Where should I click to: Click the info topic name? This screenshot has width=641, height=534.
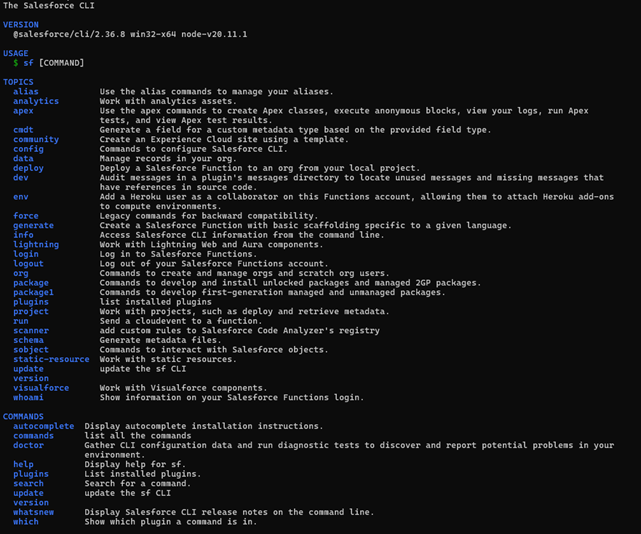23,235
